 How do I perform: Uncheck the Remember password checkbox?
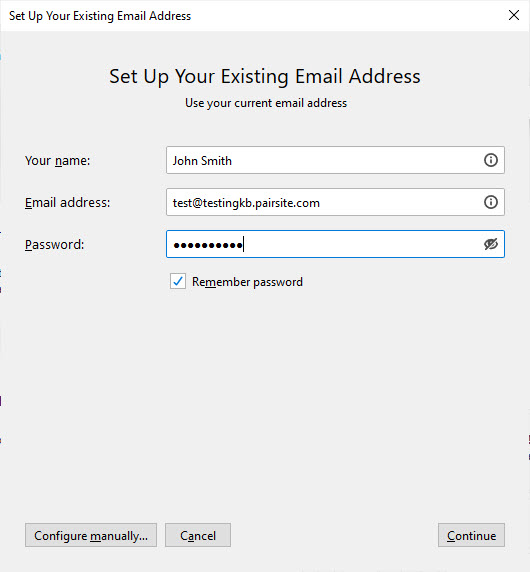[x=178, y=281]
